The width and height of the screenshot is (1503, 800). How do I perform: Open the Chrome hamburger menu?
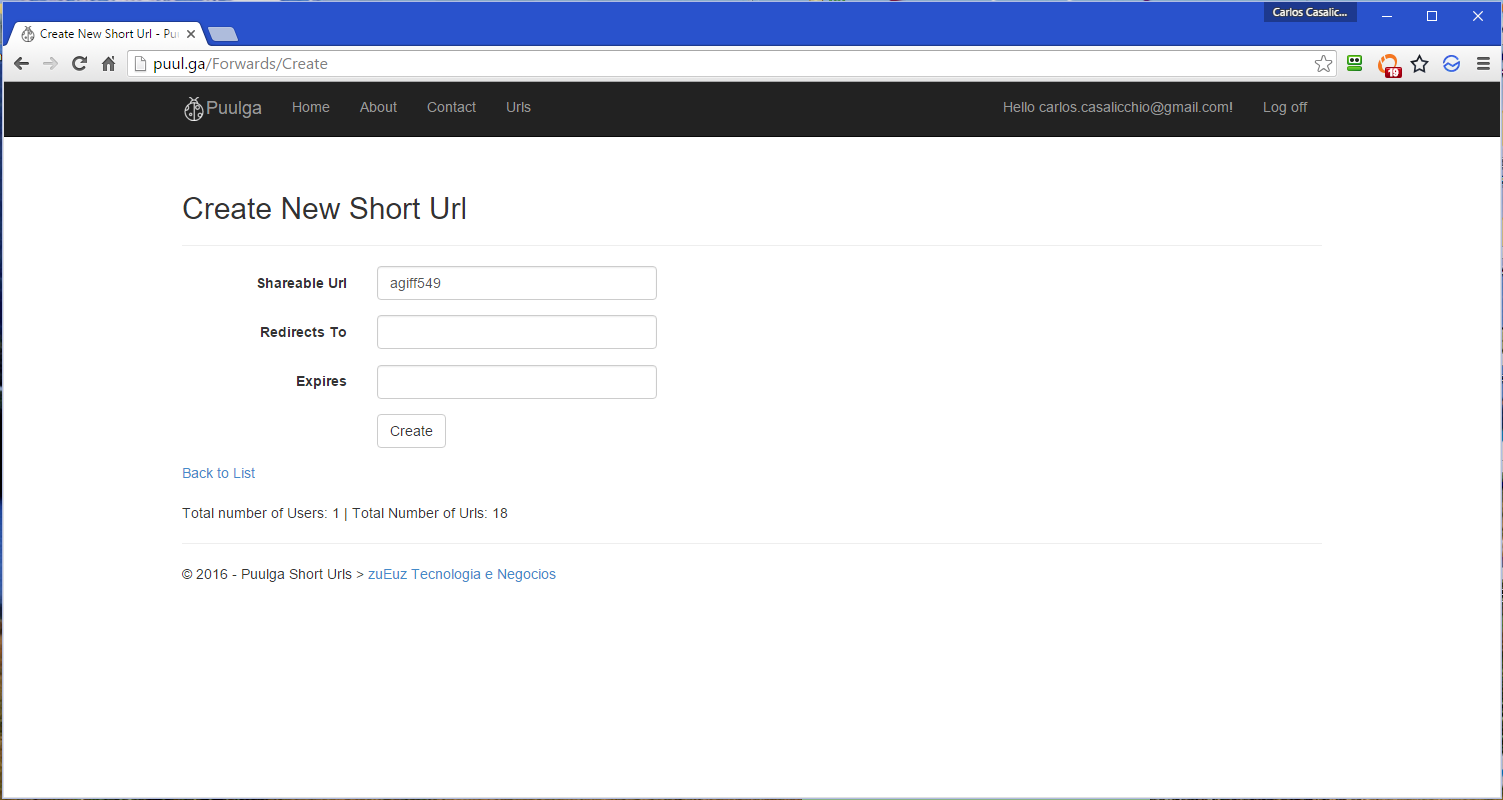[1483, 64]
